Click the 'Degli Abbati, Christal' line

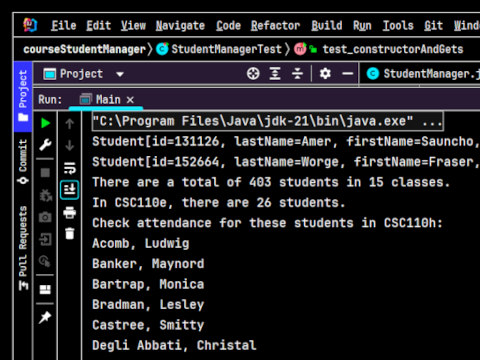point(174,345)
